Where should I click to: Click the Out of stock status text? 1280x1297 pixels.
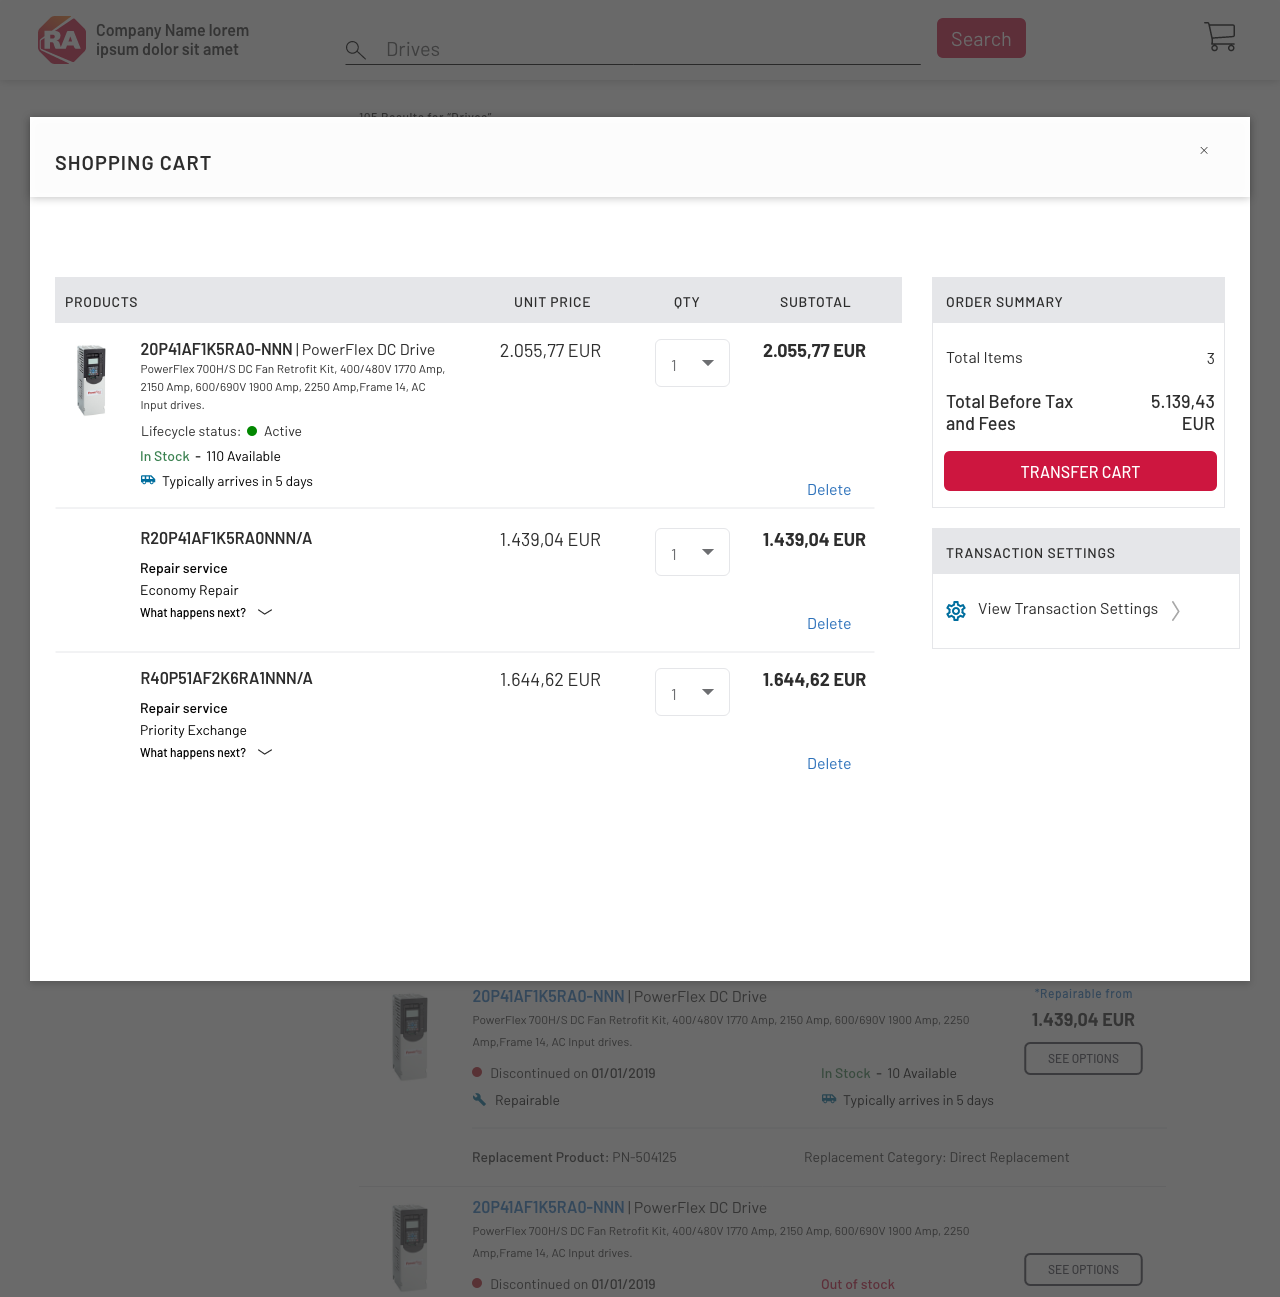point(858,1284)
